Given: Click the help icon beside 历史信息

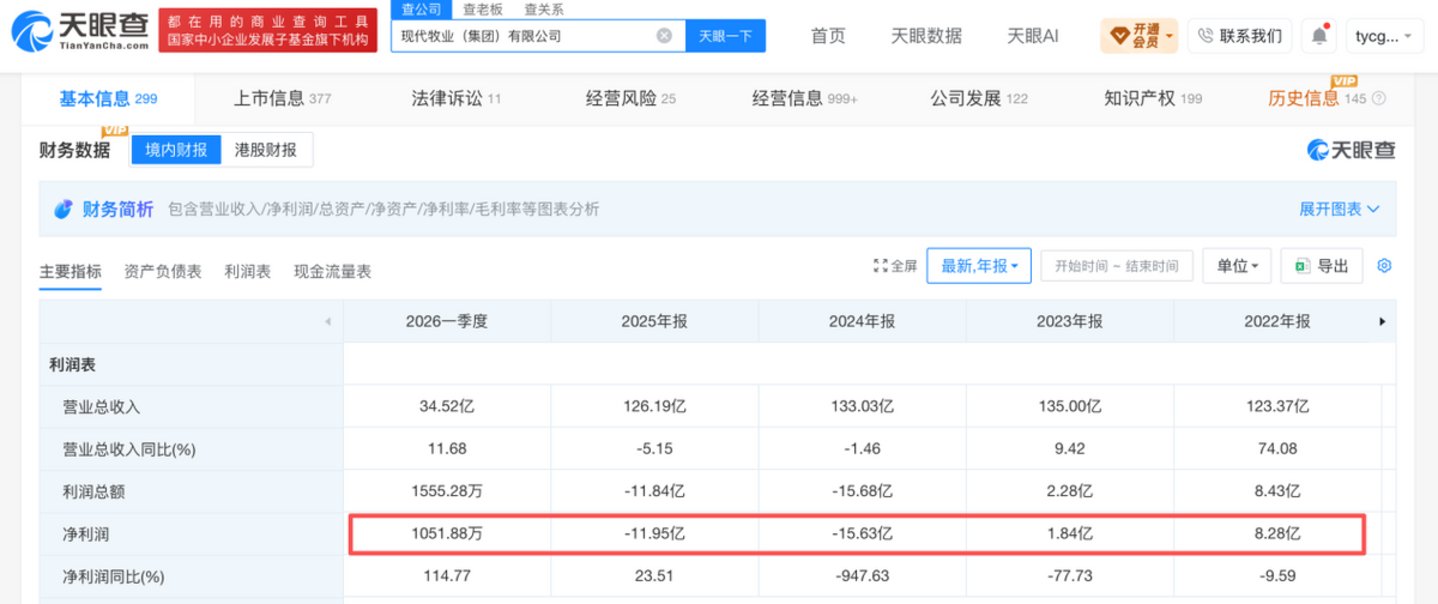Looking at the screenshot, I should 1379,99.
